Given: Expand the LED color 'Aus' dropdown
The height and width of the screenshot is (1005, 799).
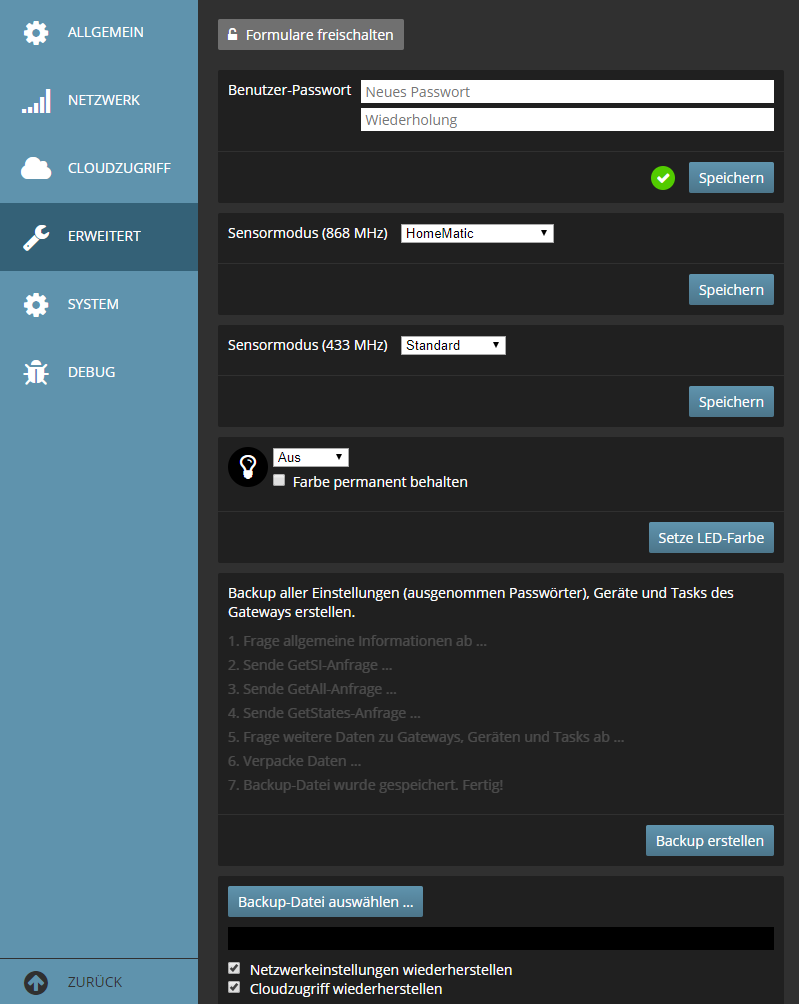Looking at the screenshot, I should click(x=311, y=457).
